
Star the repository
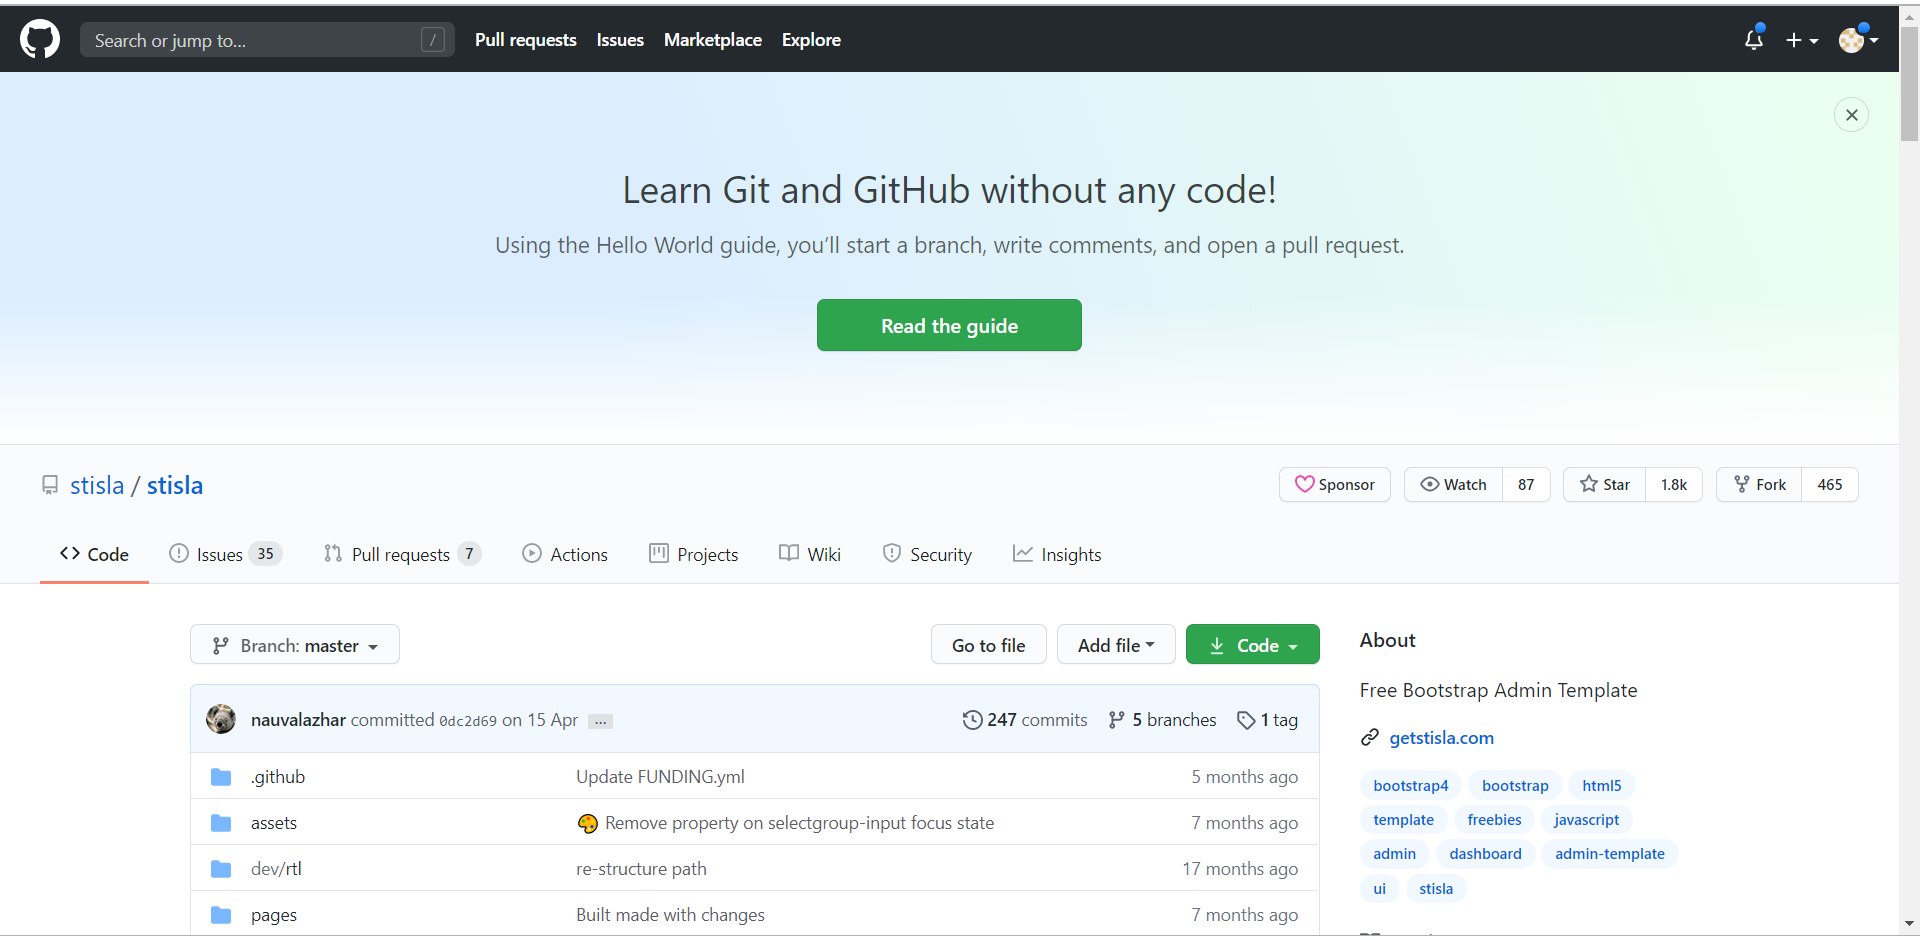pyautogui.click(x=1605, y=484)
